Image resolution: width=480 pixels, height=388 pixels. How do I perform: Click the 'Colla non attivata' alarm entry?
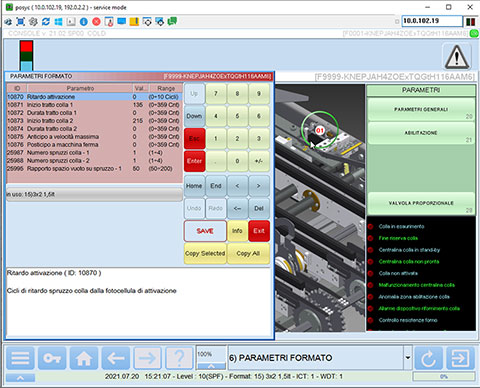coord(398,273)
